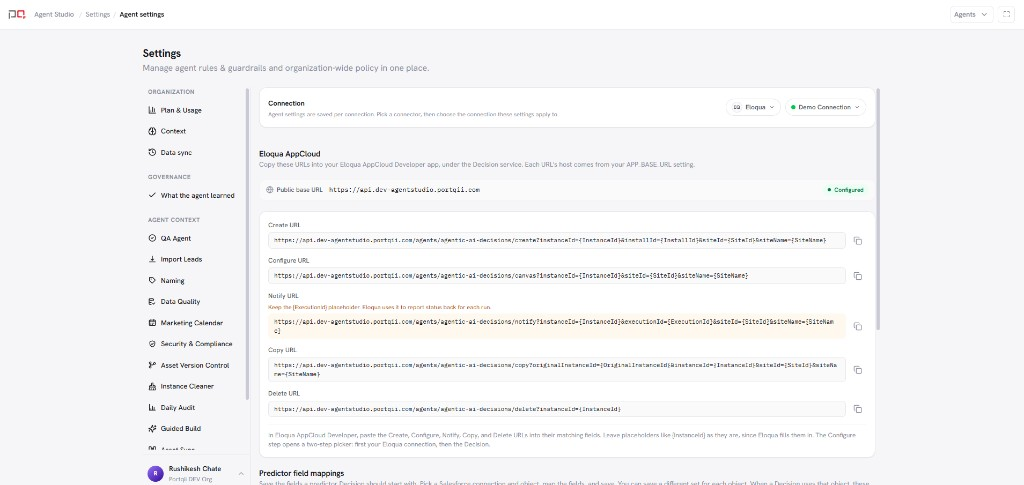The width and height of the screenshot is (1024, 485).
Task: Click the Plan & Usage chart icon
Action: 152,110
